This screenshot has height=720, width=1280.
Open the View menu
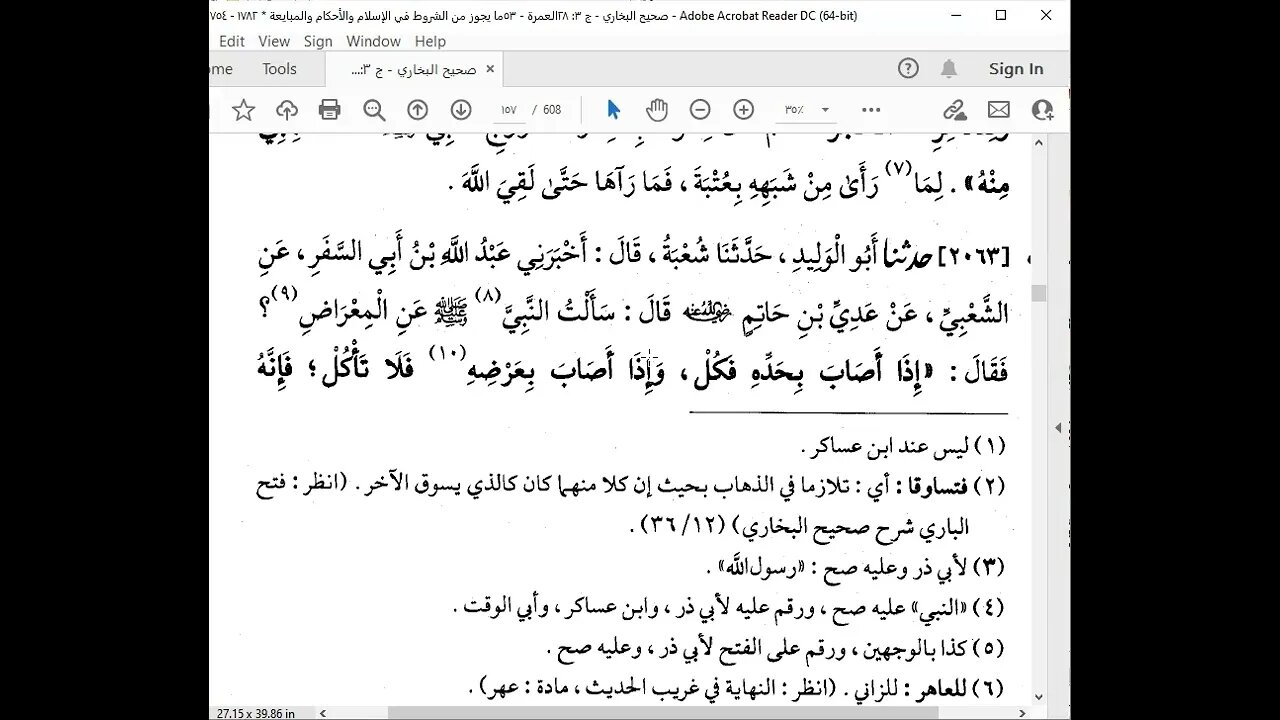click(x=274, y=41)
